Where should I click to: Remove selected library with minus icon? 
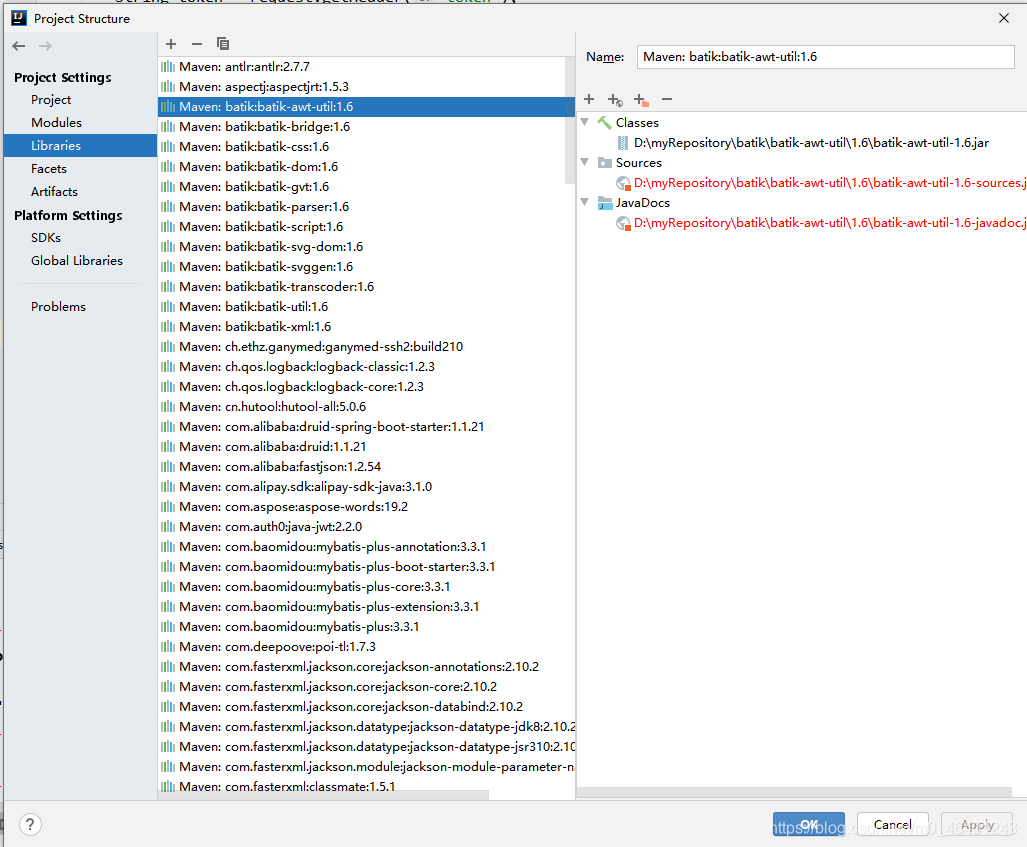coord(196,44)
